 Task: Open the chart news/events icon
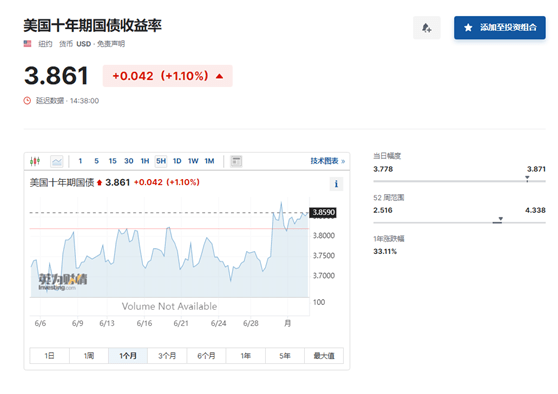236,161
